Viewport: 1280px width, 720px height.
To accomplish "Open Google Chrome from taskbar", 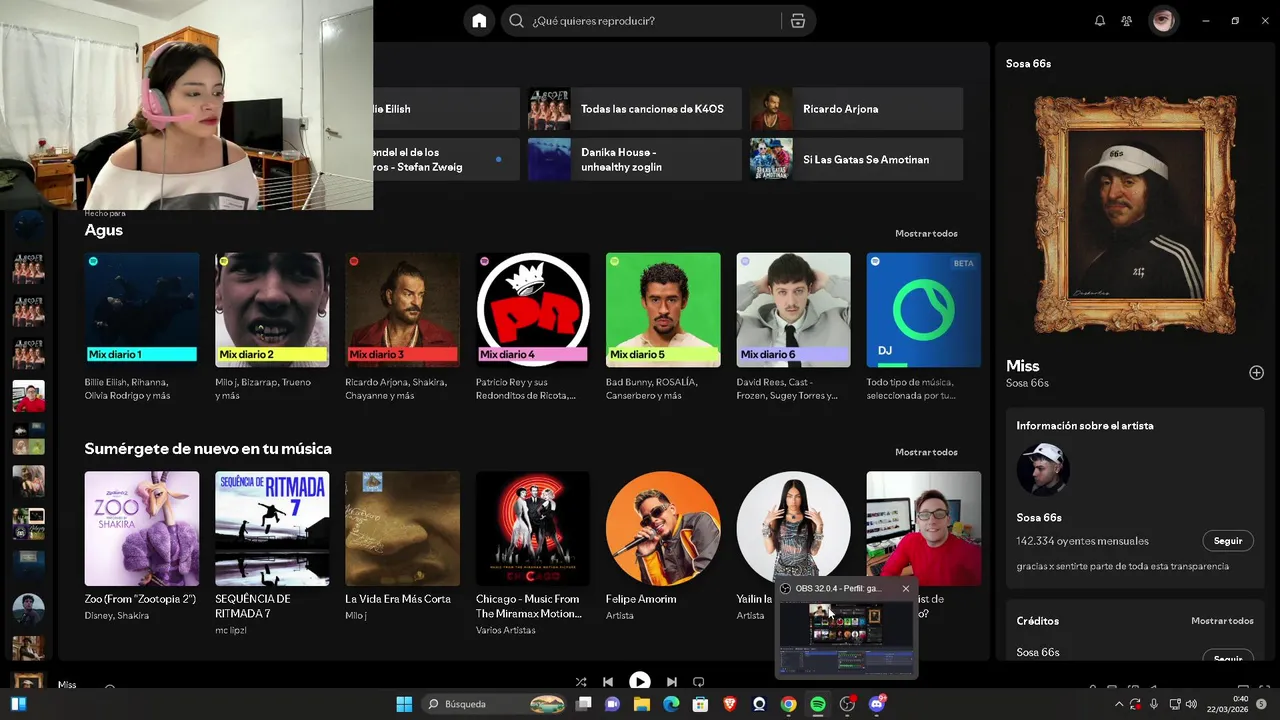I will click(789, 704).
